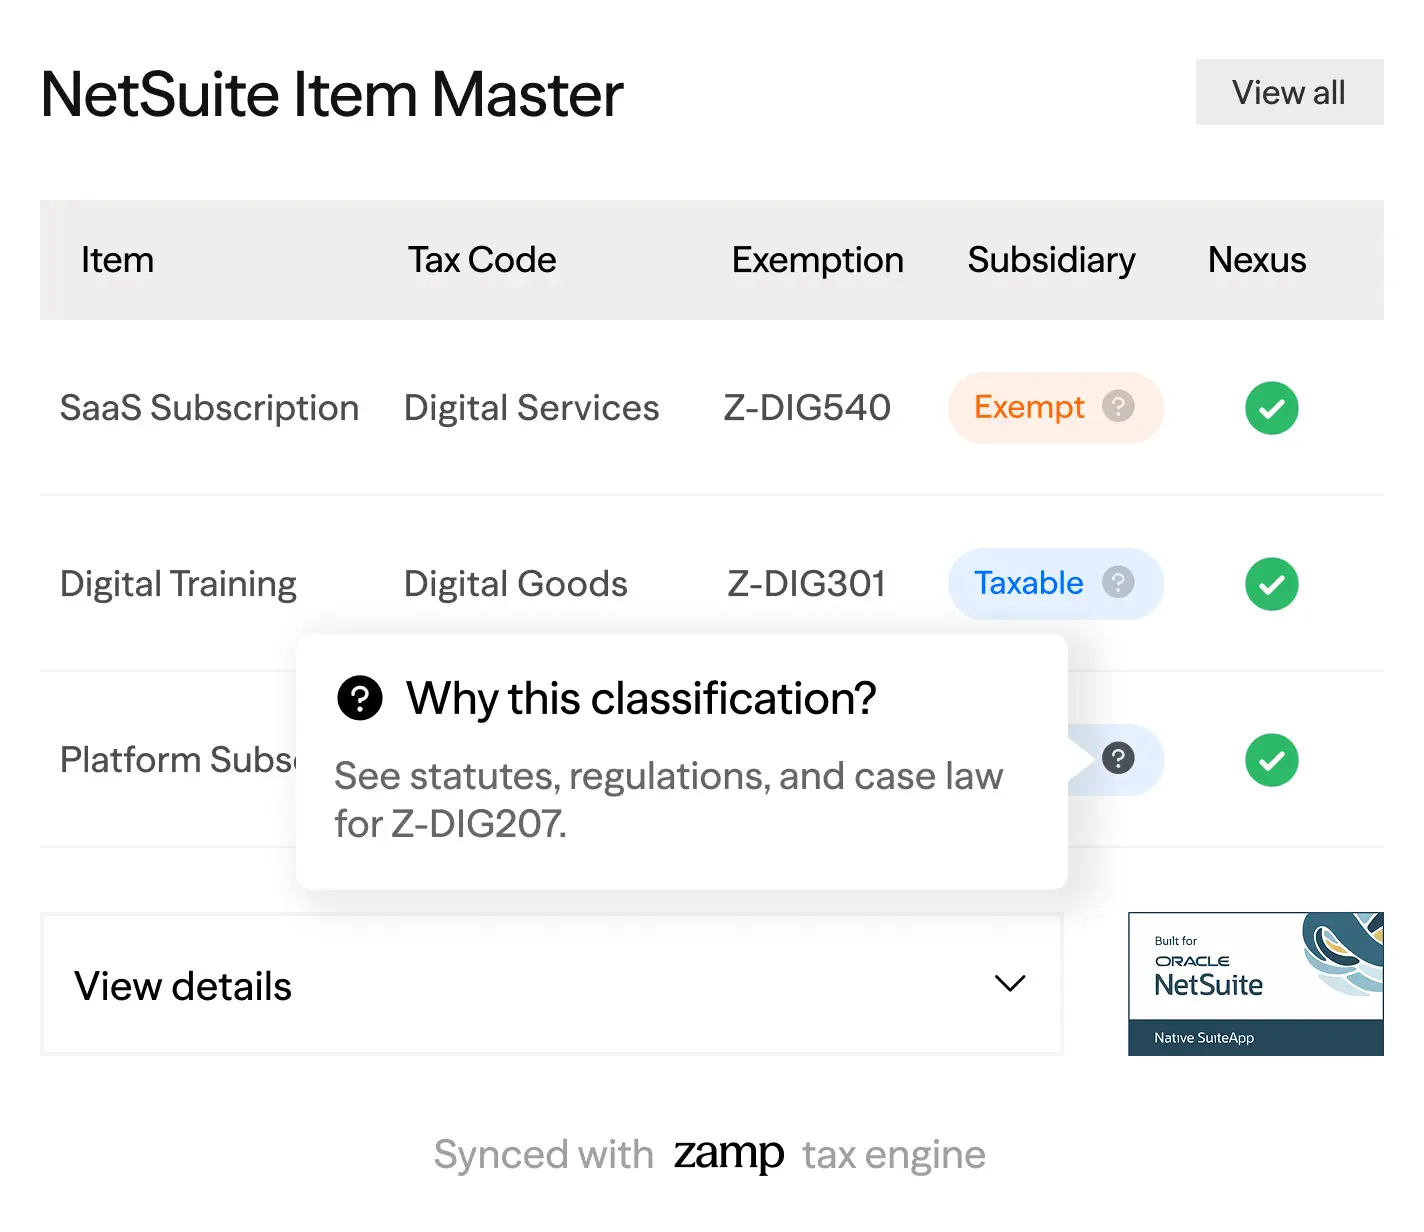The width and height of the screenshot is (1424, 1232).
Task: Click the black question mark in the tooltip
Action: (x=360, y=698)
